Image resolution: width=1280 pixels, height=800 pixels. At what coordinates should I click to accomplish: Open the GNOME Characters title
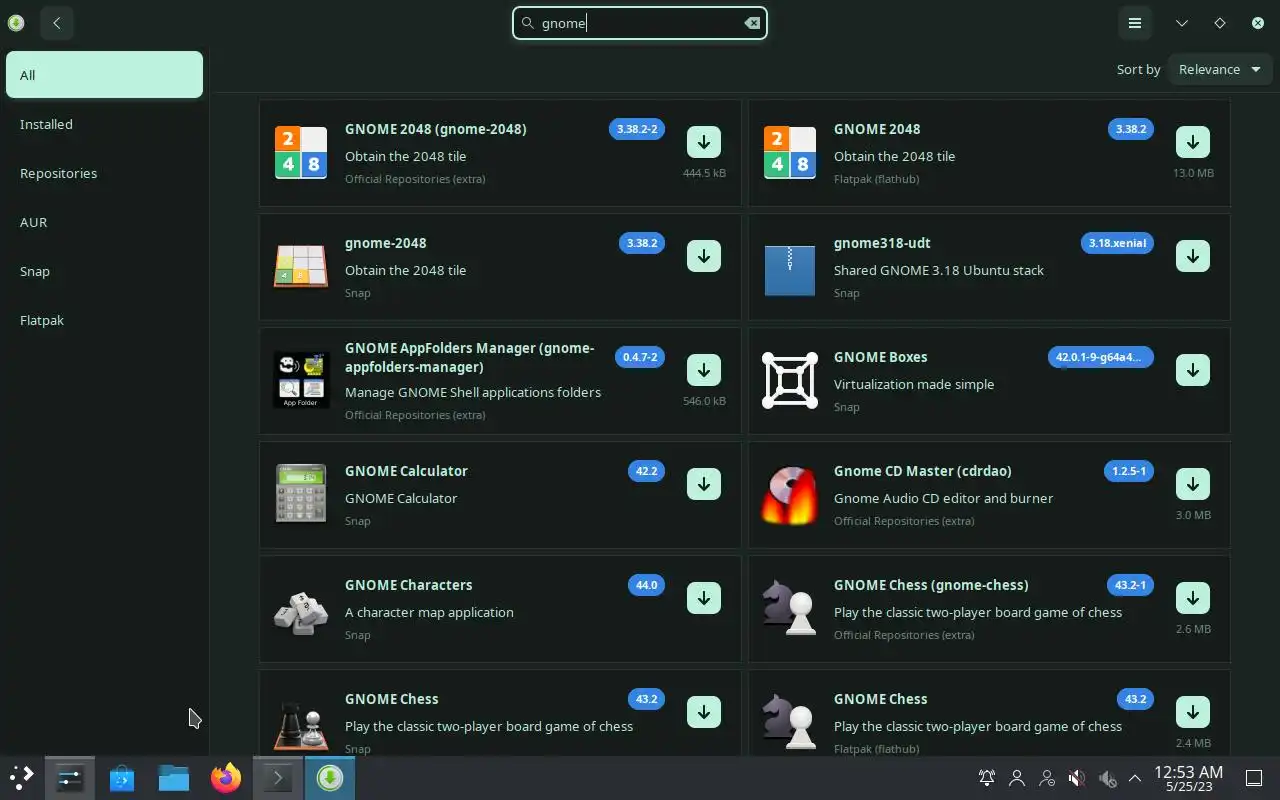coord(408,585)
